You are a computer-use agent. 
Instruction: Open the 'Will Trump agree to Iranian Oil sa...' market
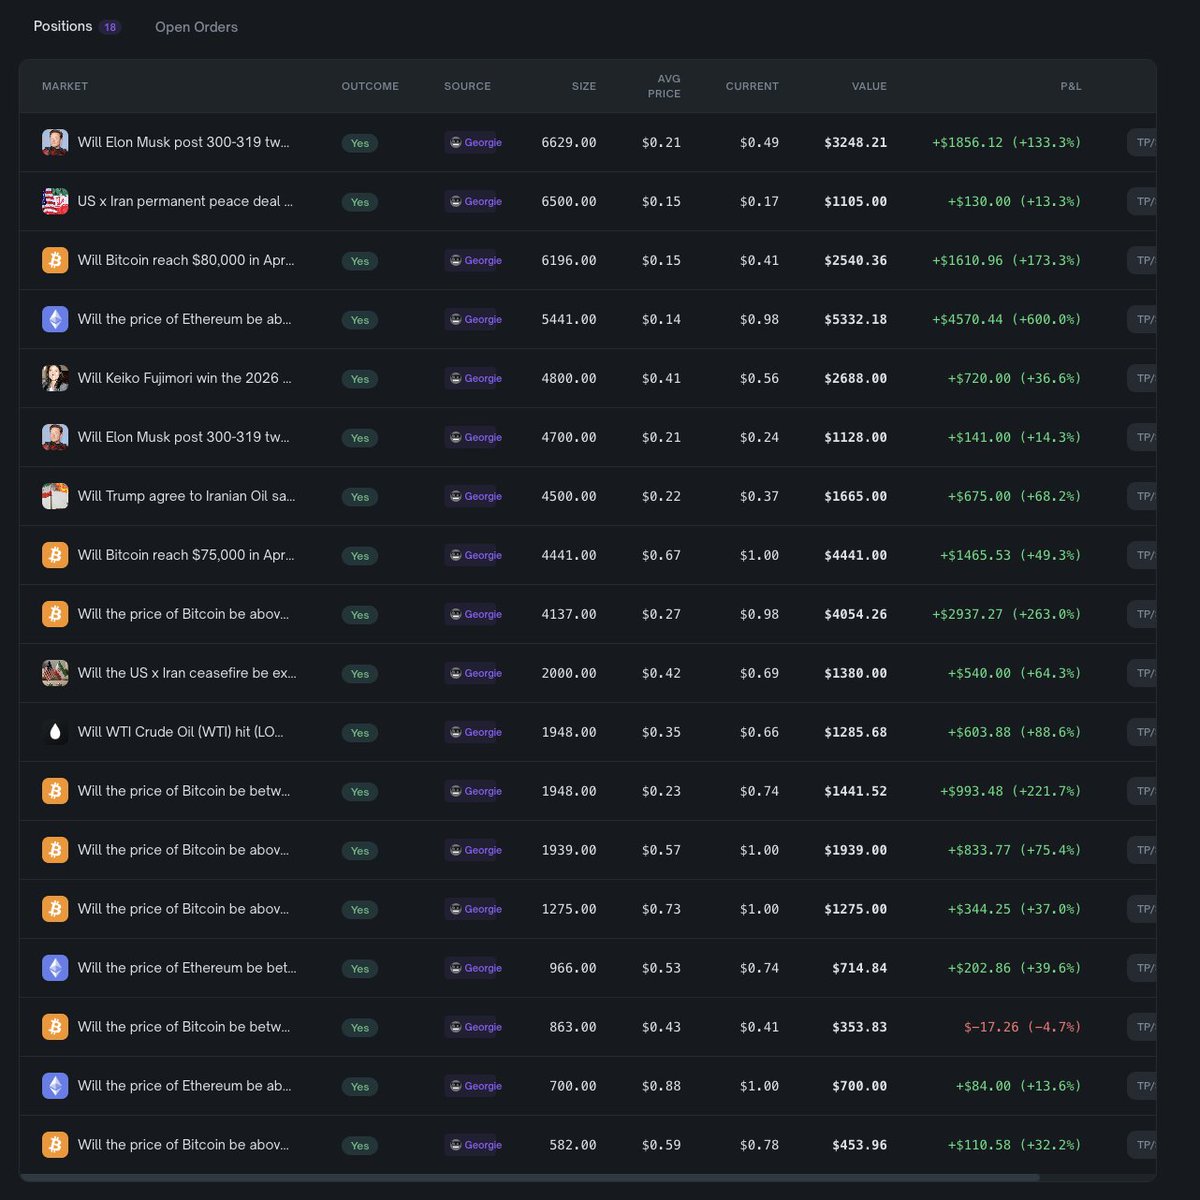pos(186,496)
